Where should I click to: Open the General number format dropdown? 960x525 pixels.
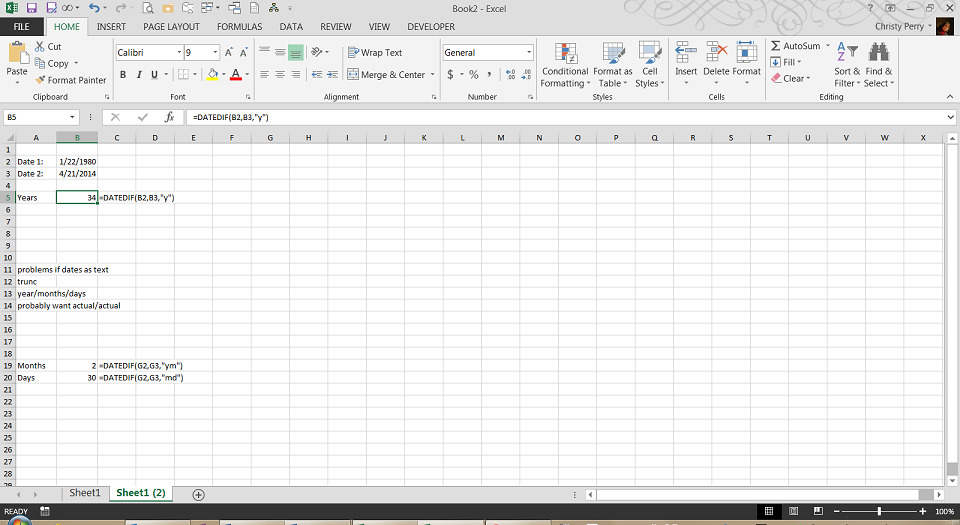point(529,53)
